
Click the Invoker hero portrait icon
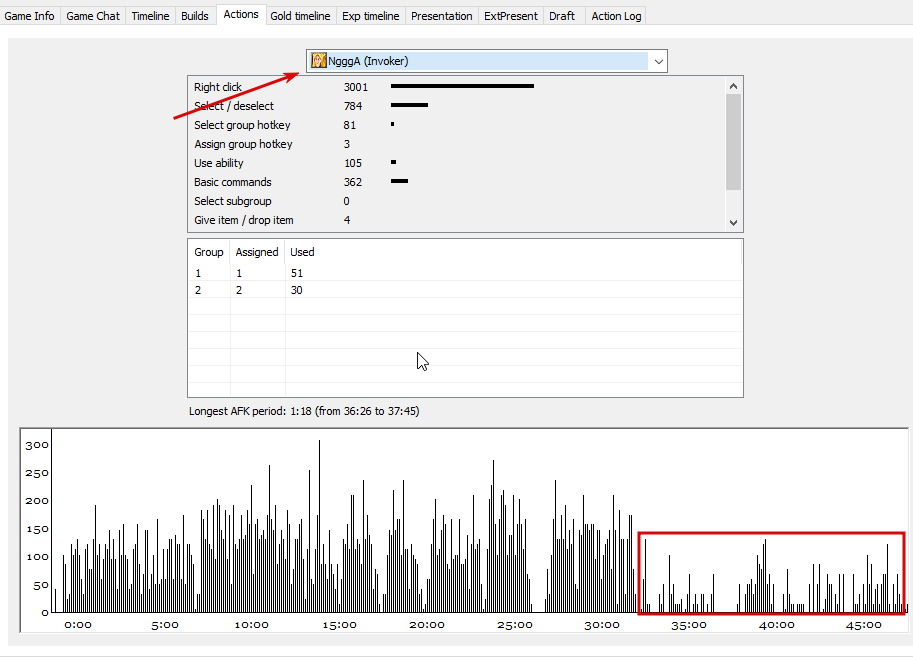click(x=319, y=61)
